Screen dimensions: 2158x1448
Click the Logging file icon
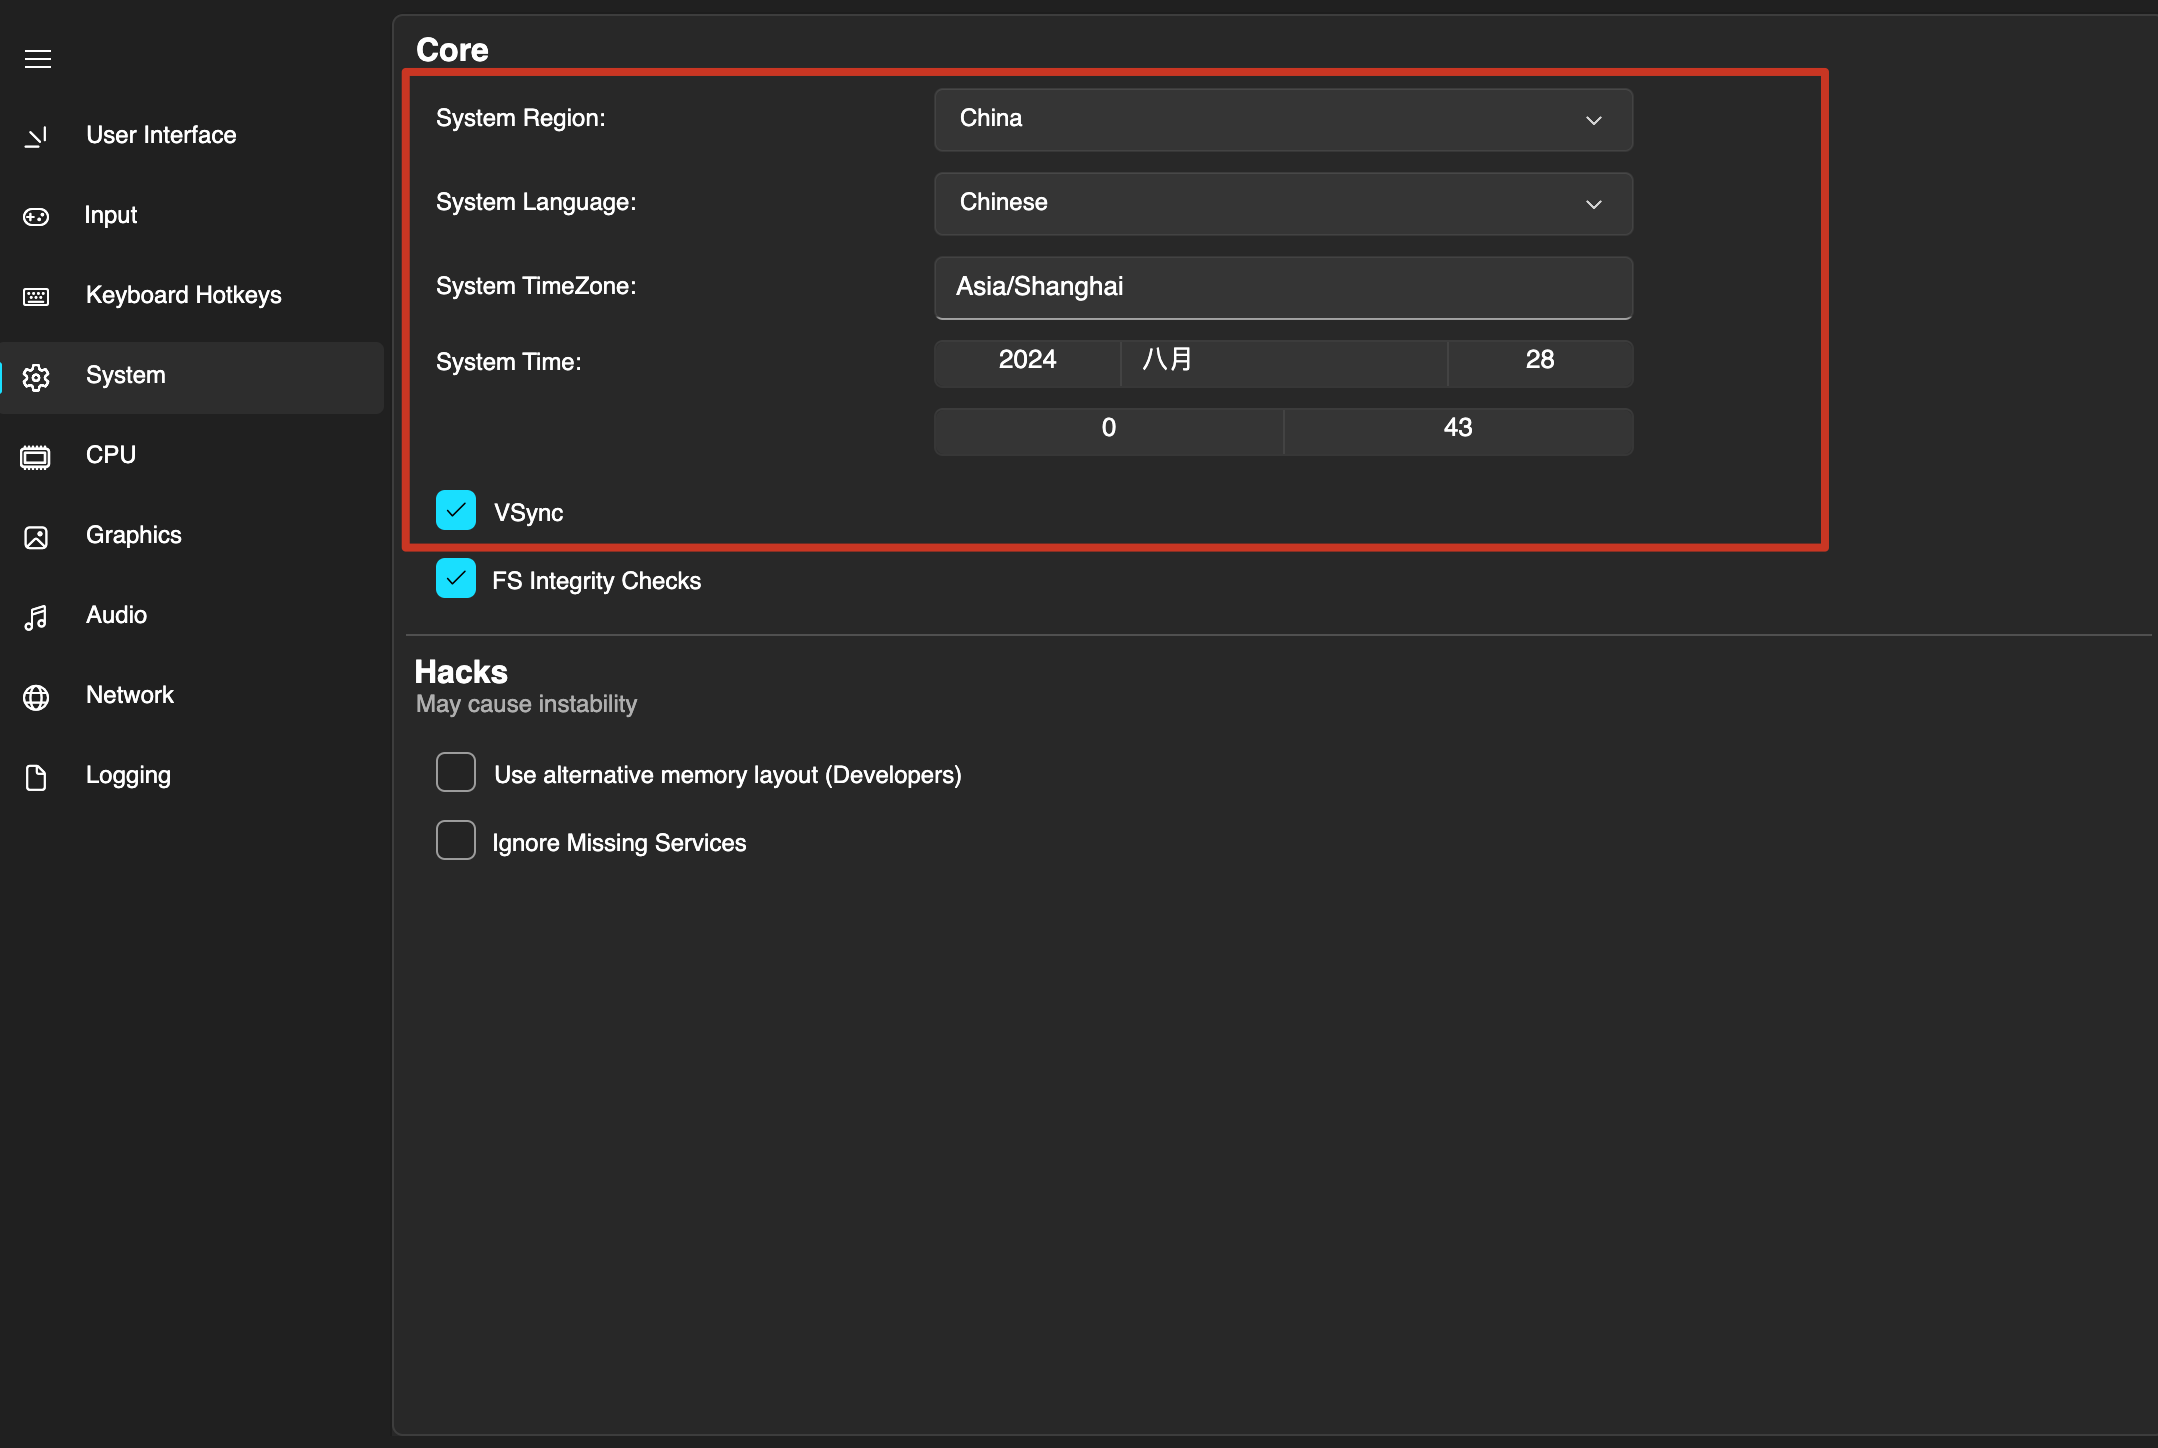tap(36, 777)
